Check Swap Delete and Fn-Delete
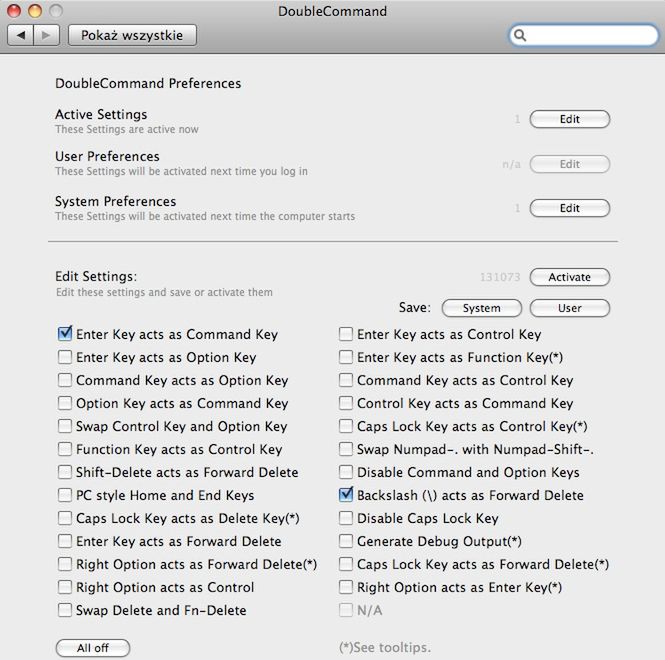The width and height of the screenshot is (665, 660). coord(65,610)
